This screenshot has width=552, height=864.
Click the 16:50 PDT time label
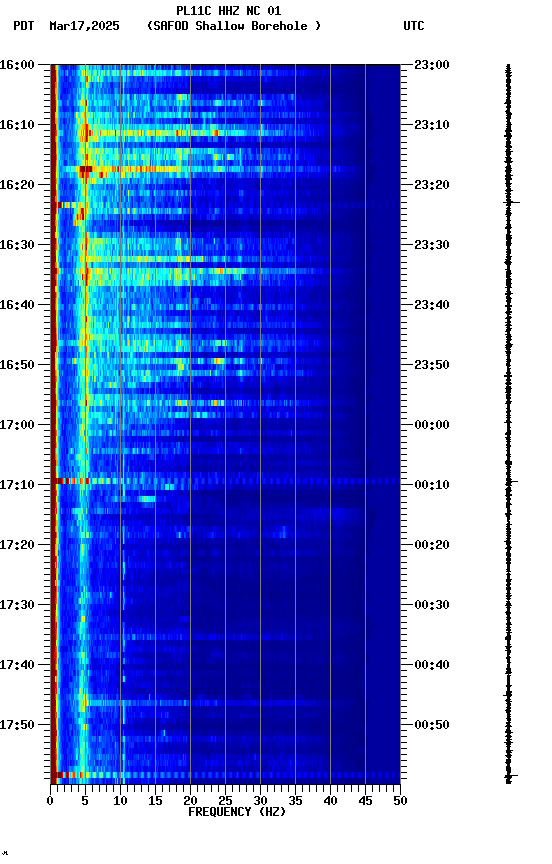[x=17, y=365]
